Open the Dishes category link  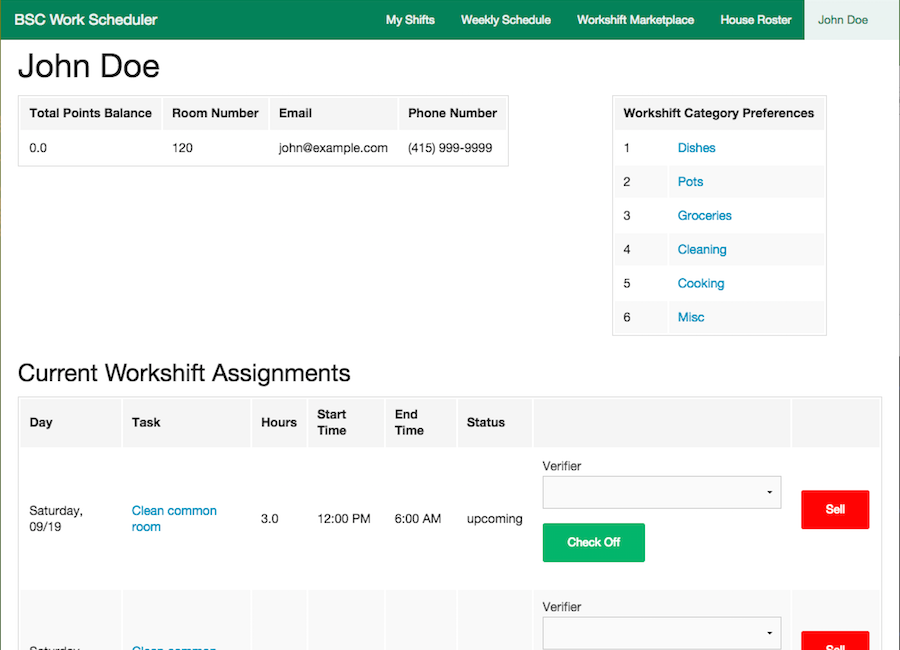[696, 148]
